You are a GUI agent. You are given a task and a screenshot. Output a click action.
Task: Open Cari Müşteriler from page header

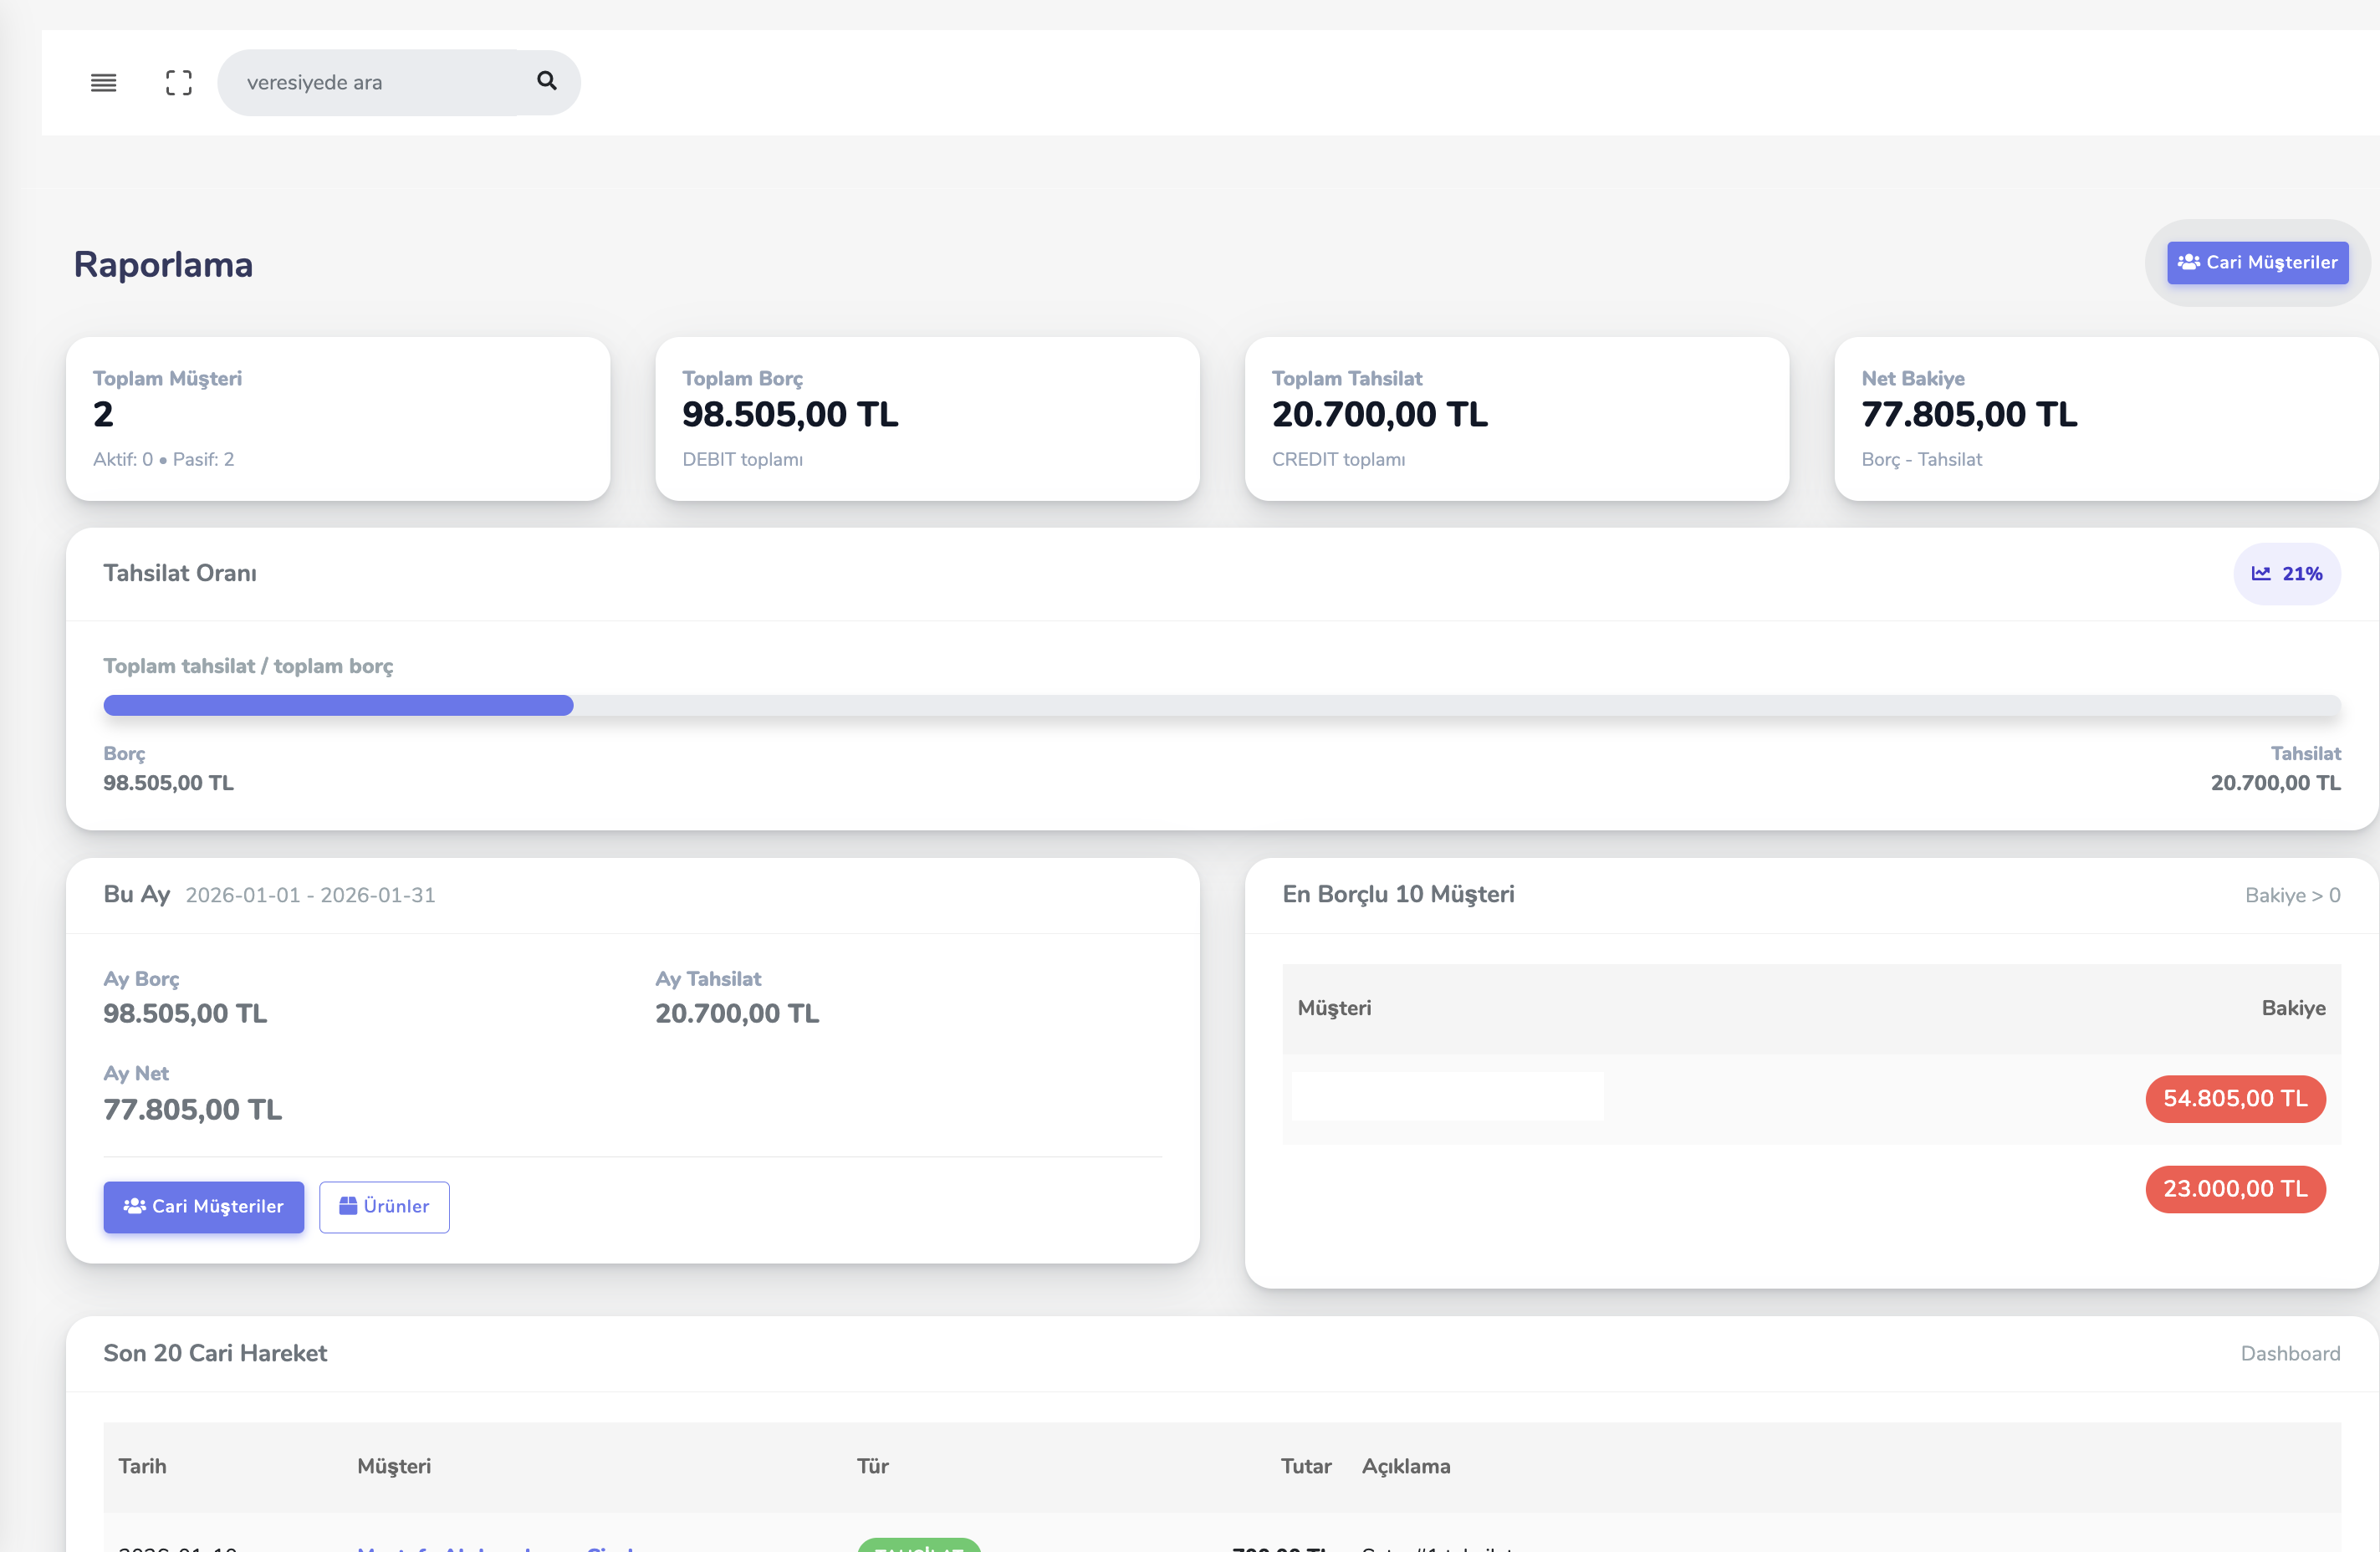coord(2257,263)
